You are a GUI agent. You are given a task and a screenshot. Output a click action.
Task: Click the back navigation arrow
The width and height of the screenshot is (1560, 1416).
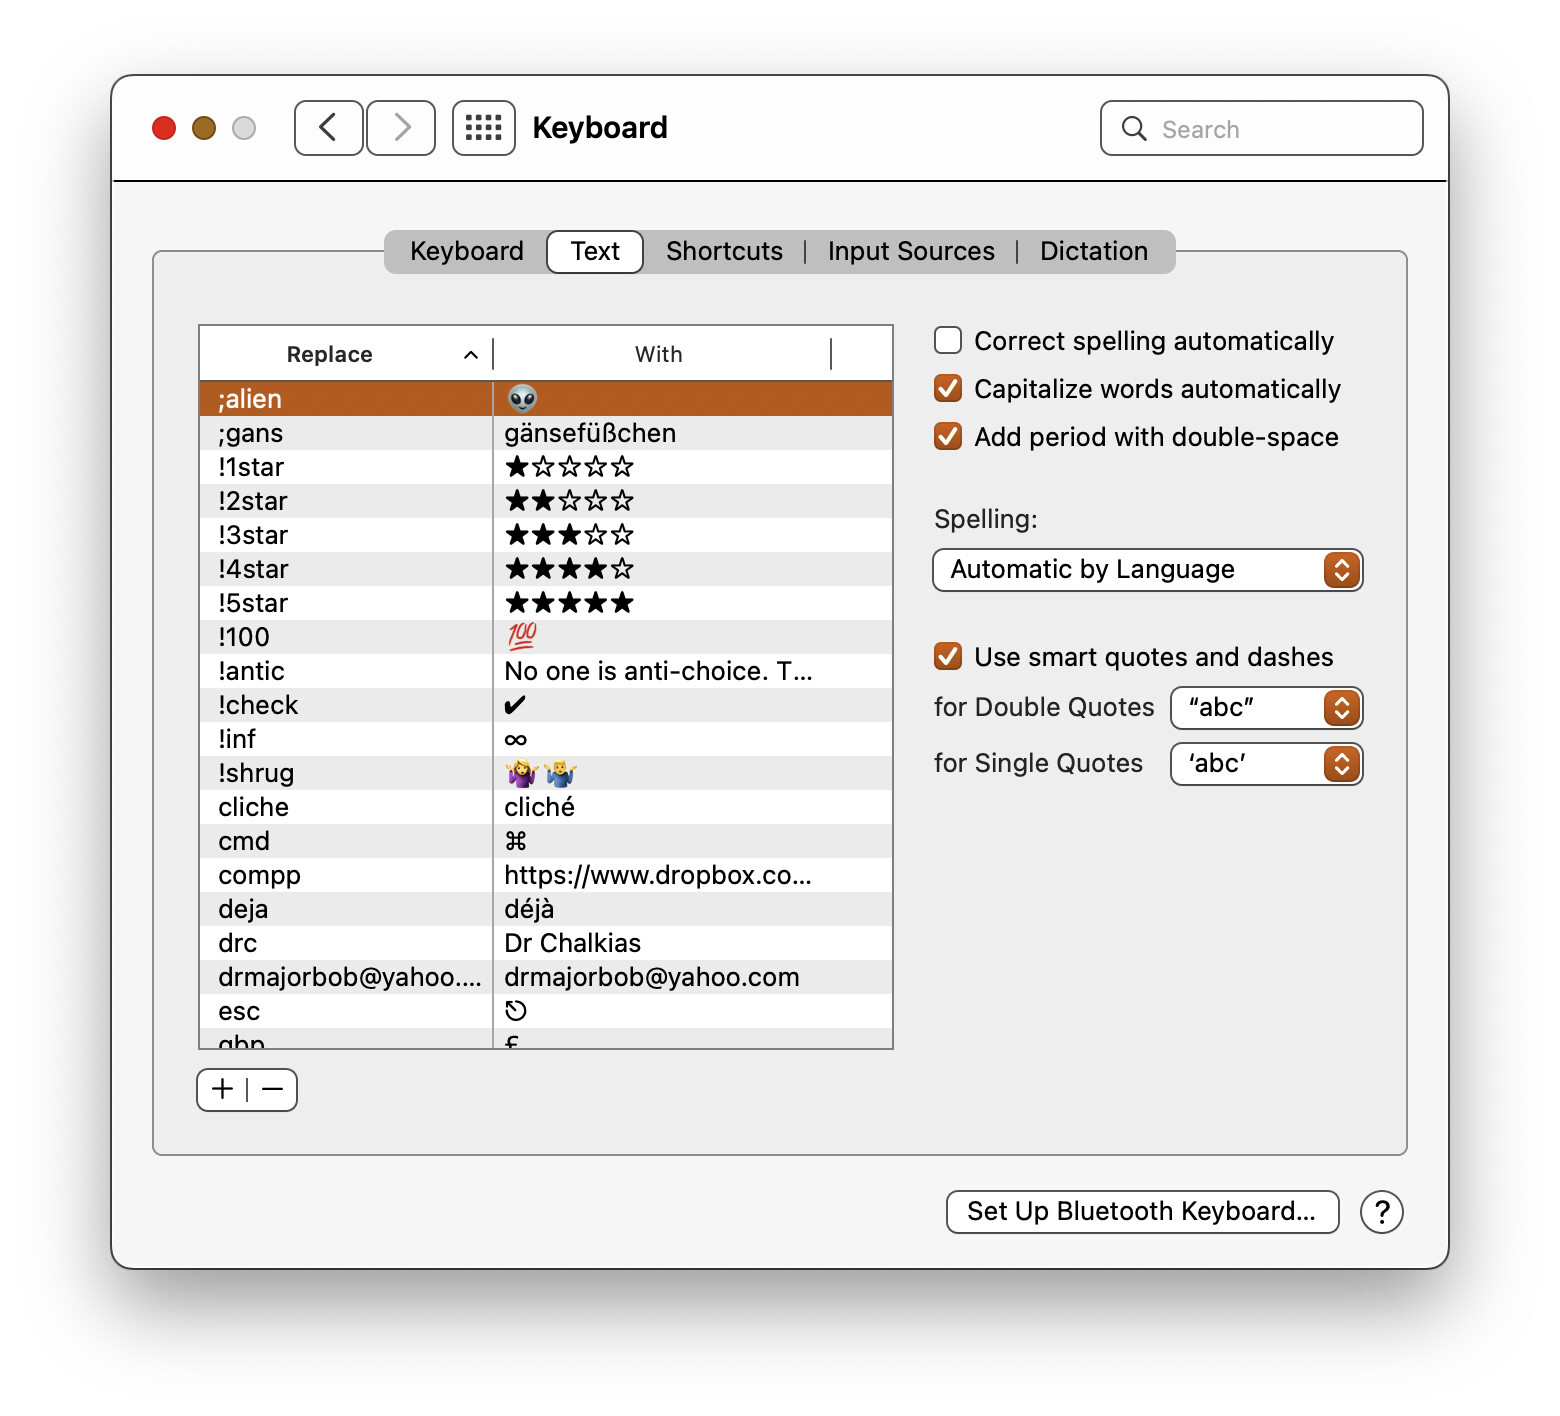click(328, 128)
